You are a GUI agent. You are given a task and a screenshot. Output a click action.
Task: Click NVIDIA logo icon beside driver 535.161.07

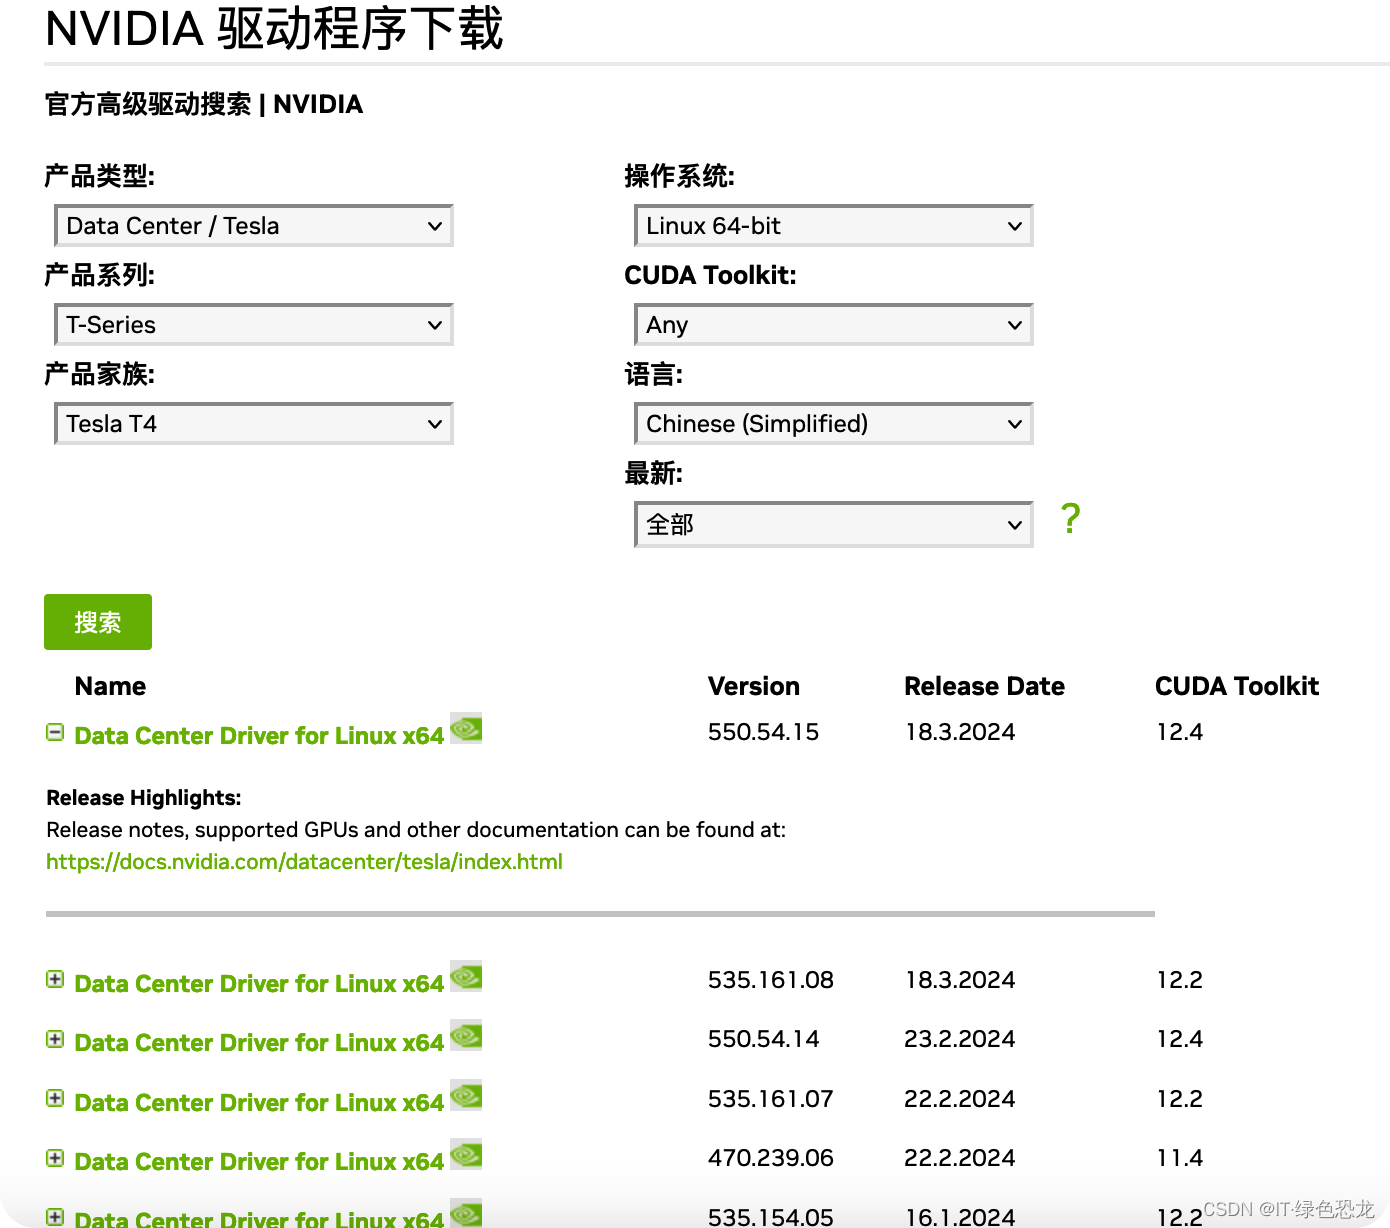[x=466, y=1096]
